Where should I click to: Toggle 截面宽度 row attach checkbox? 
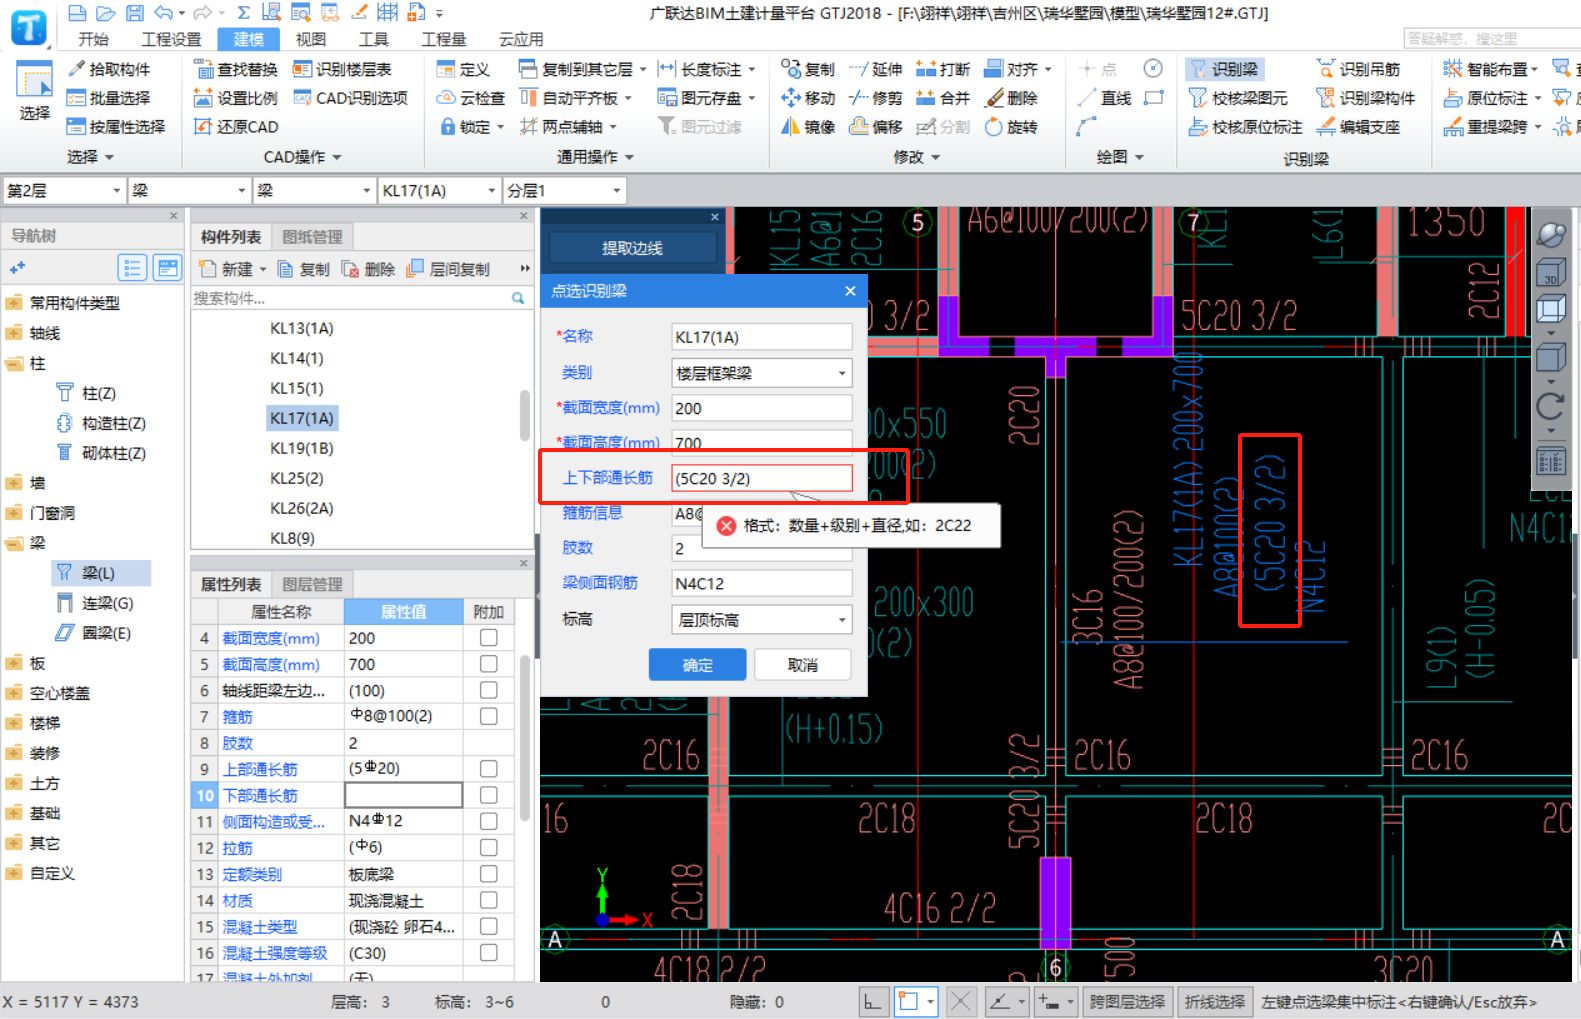[488, 638]
